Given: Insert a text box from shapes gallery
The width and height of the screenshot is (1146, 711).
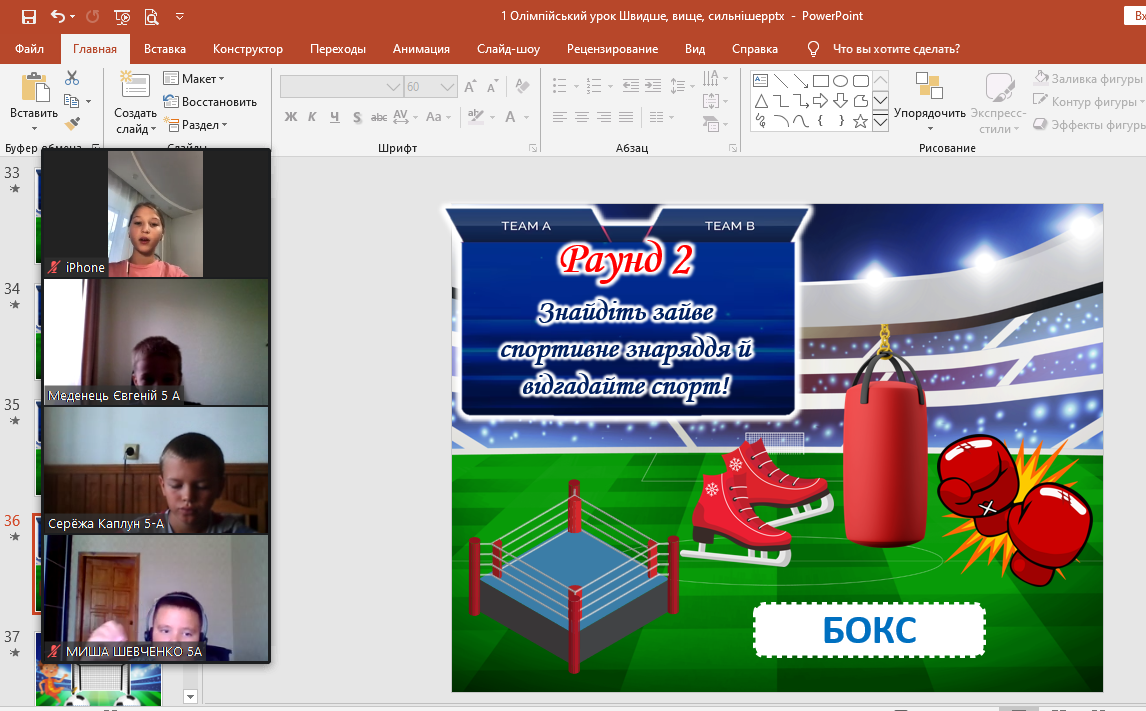Looking at the screenshot, I should 760,81.
